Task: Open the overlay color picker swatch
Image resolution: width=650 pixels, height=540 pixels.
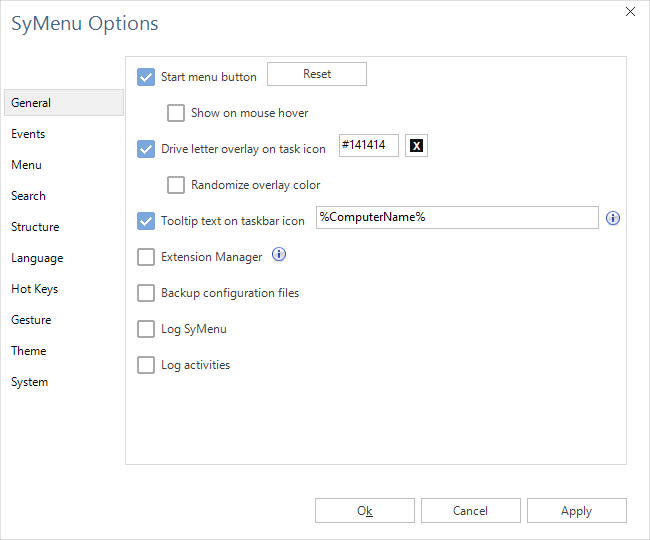Action: 416,145
